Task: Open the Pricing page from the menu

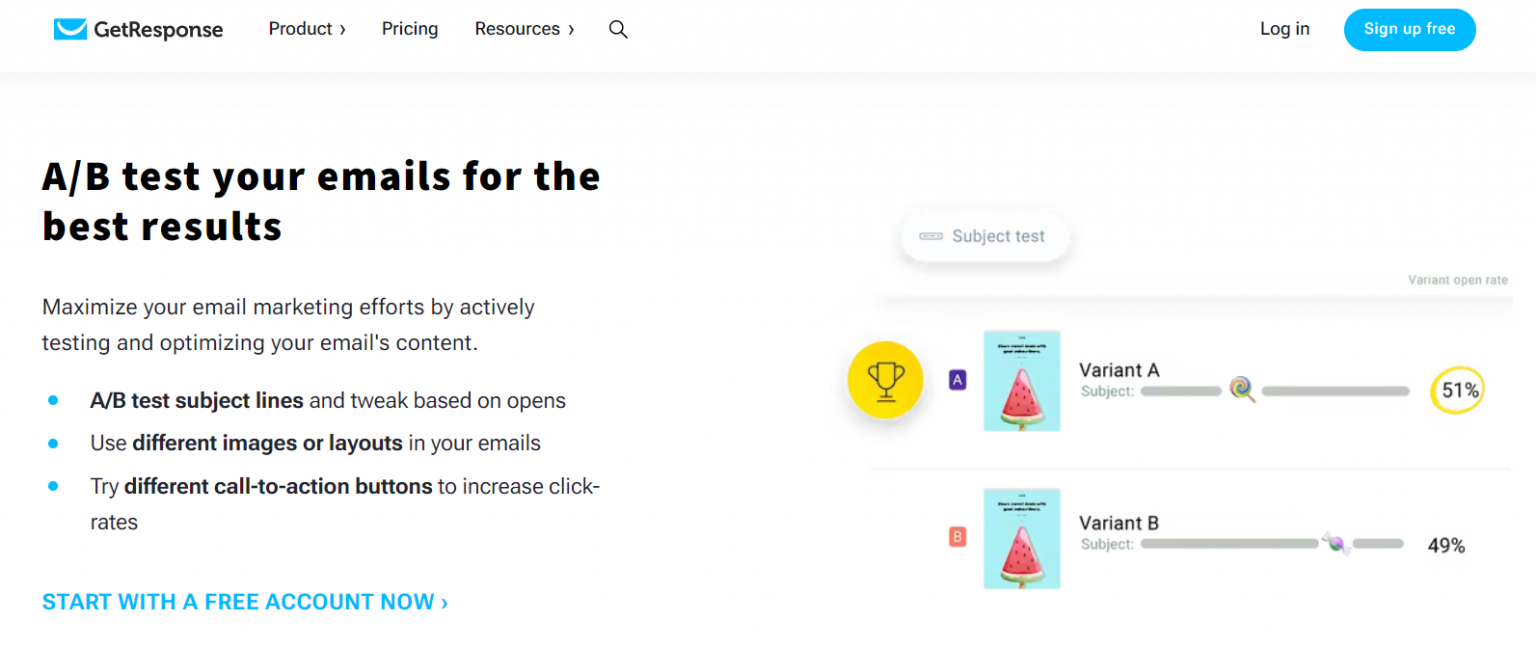Action: 410,29
